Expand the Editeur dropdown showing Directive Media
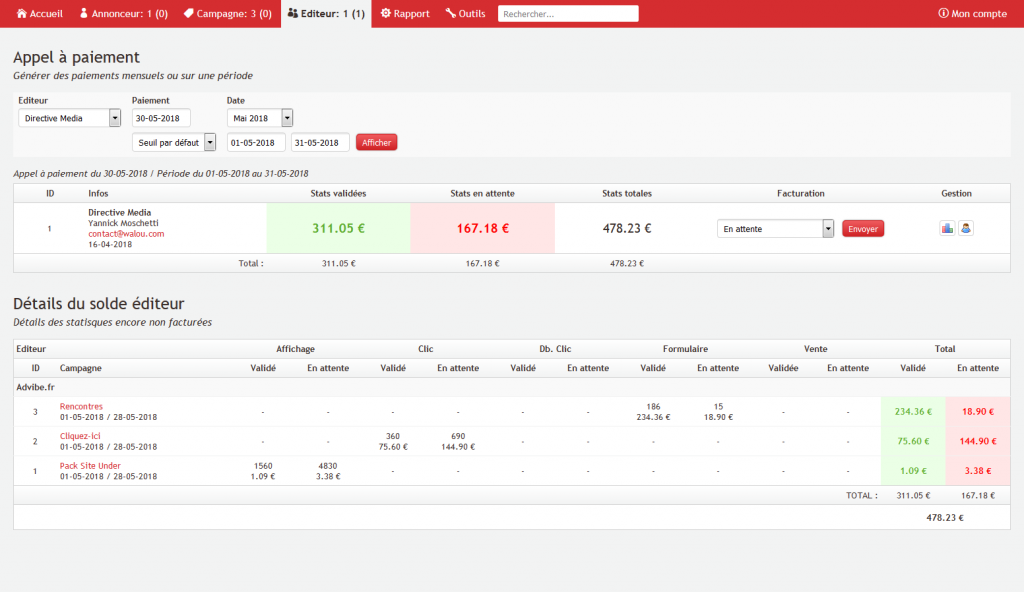The width and height of the screenshot is (1024, 592). [x=69, y=118]
